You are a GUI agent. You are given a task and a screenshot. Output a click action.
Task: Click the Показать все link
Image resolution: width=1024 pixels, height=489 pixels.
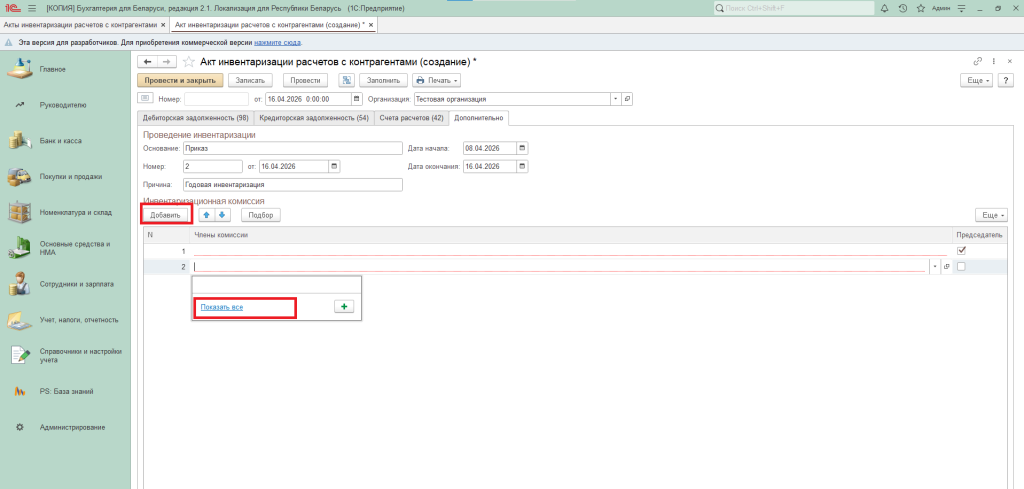coord(222,307)
